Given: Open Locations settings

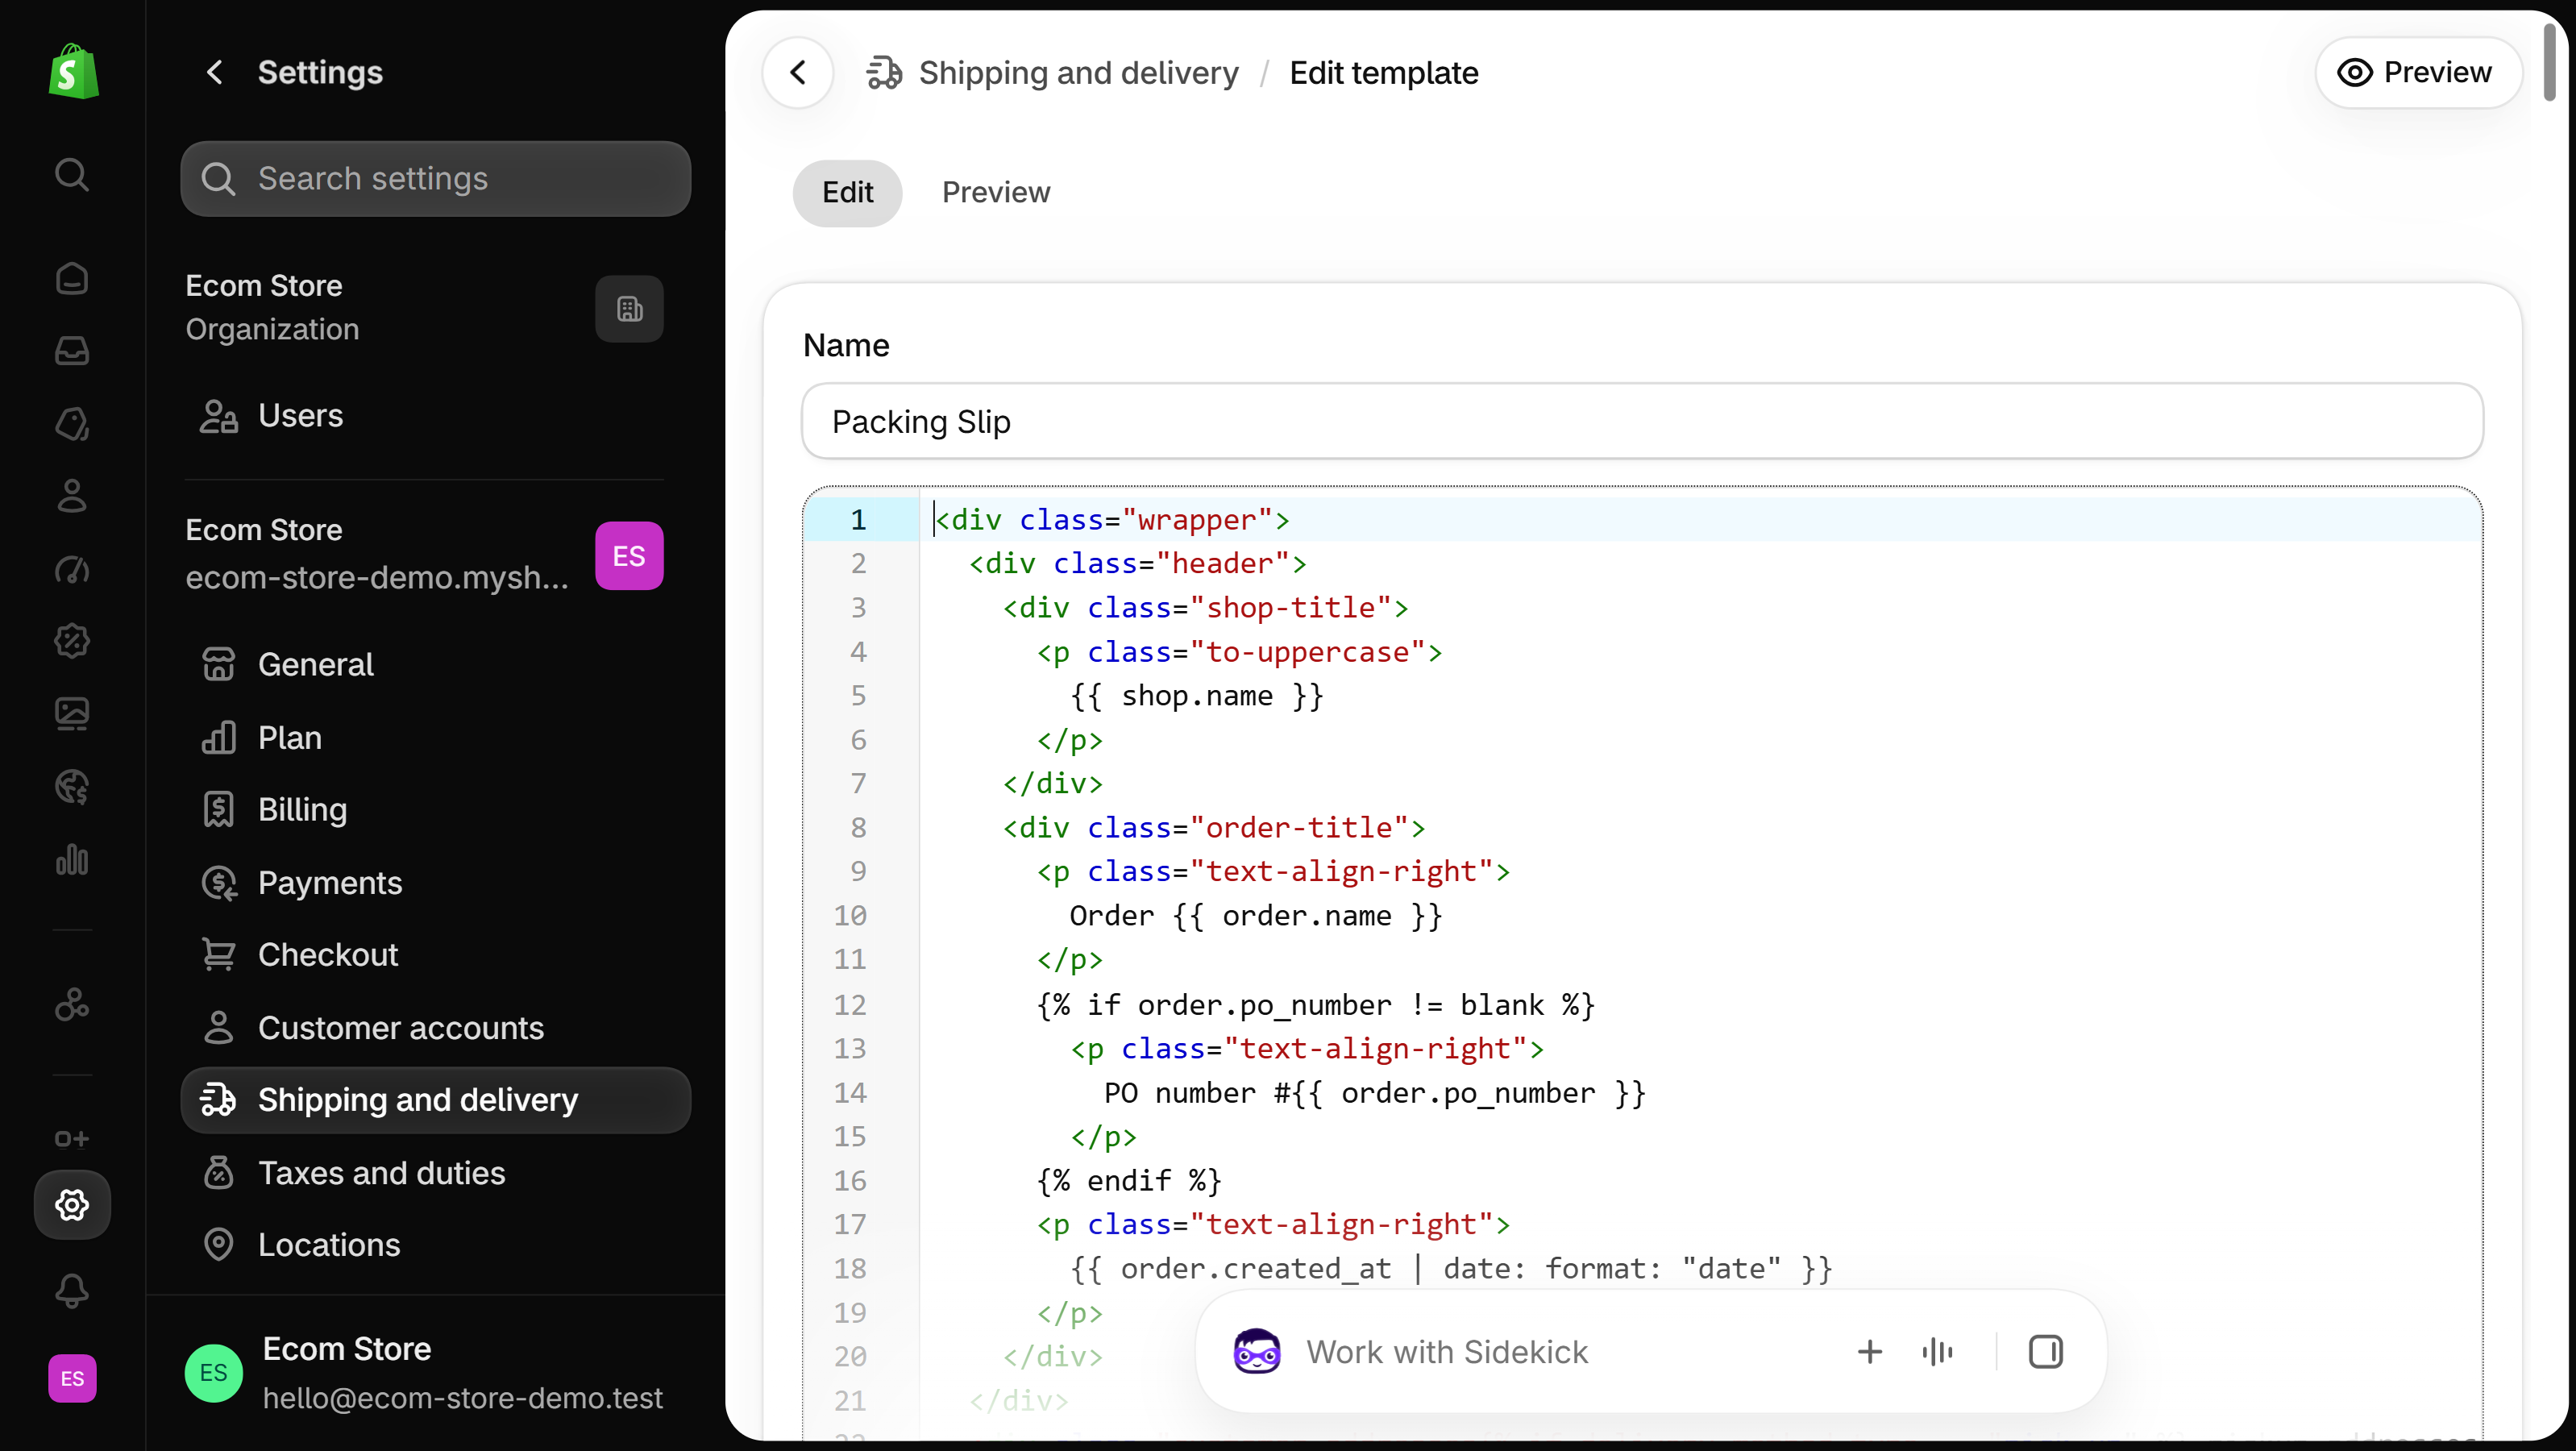Looking at the screenshot, I should click(436, 1245).
